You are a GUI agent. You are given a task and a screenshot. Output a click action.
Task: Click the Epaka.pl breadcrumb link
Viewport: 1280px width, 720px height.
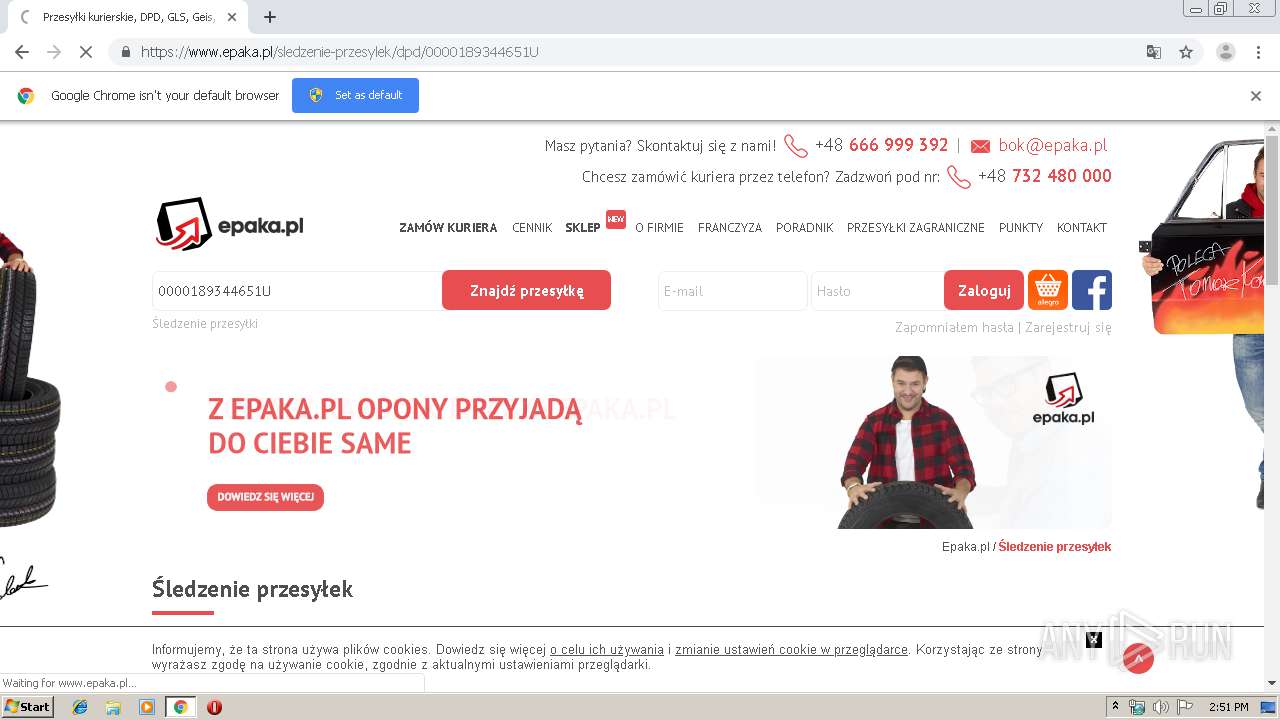965,547
